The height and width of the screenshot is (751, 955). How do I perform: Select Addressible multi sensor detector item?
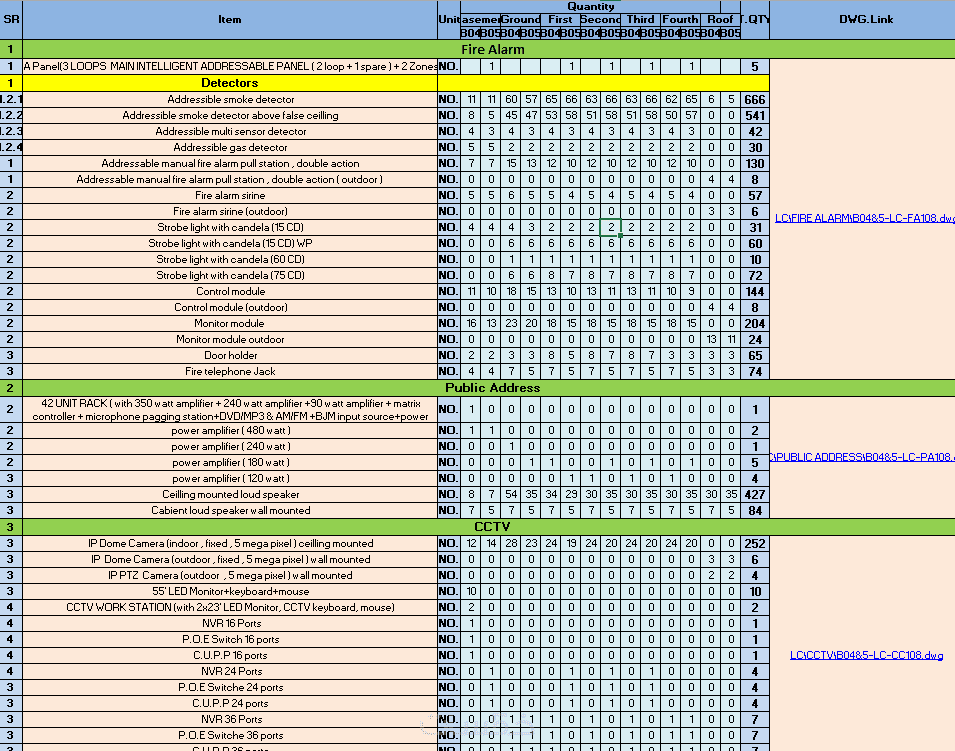[x=230, y=132]
